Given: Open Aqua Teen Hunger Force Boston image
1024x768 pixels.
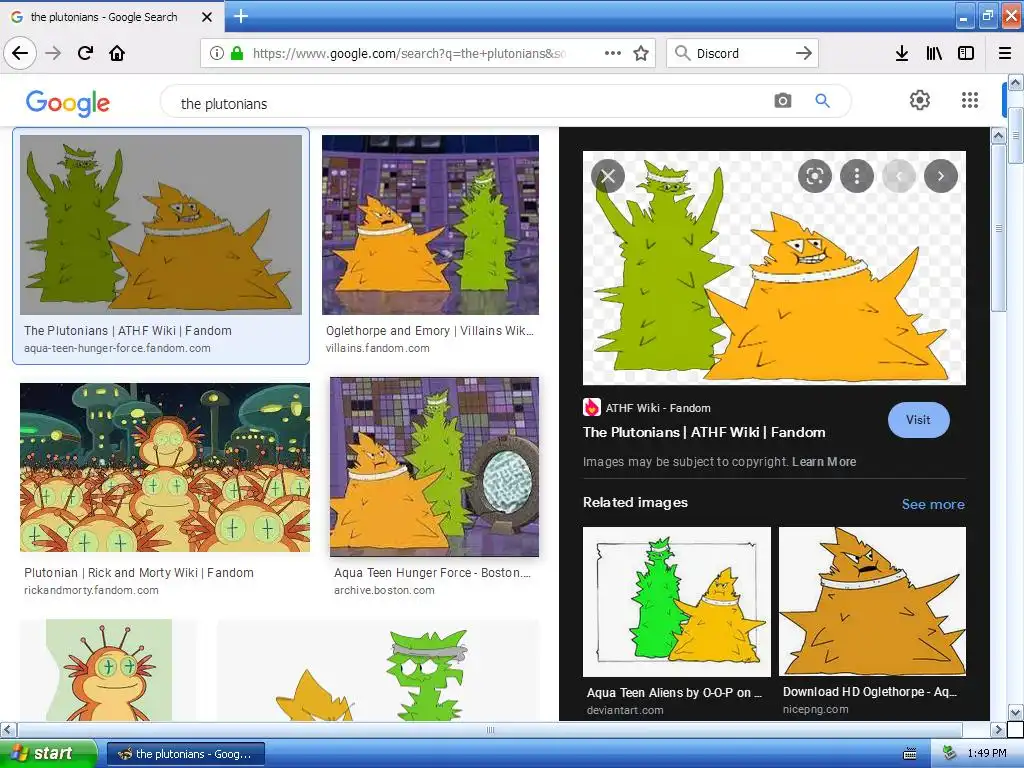Looking at the screenshot, I should [x=434, y=467].
